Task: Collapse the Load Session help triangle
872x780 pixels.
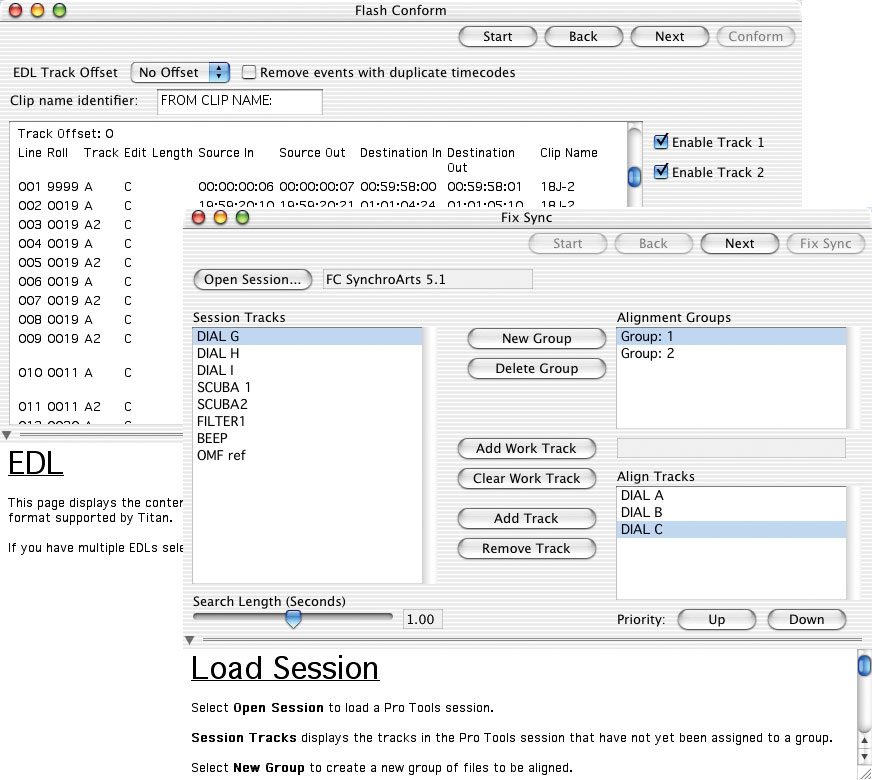Action: [x=190, y=639]
